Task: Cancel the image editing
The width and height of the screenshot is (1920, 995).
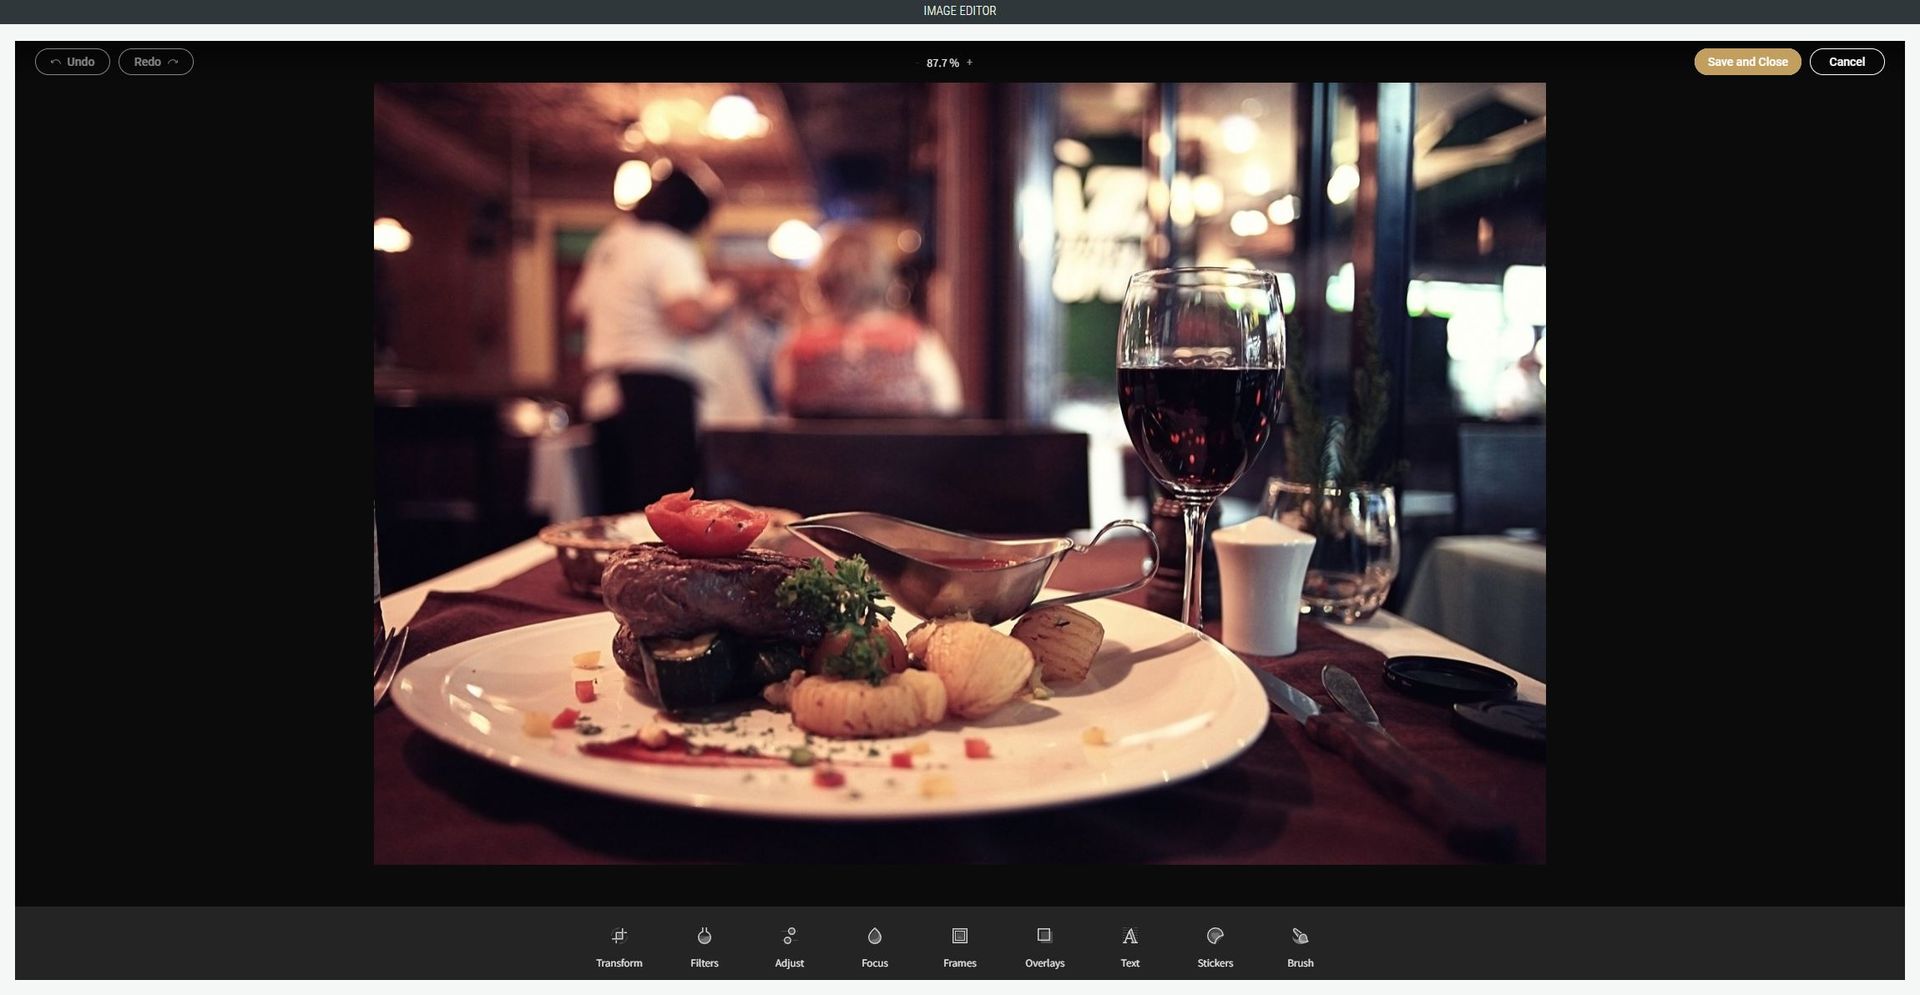Action: [1846, 62]
